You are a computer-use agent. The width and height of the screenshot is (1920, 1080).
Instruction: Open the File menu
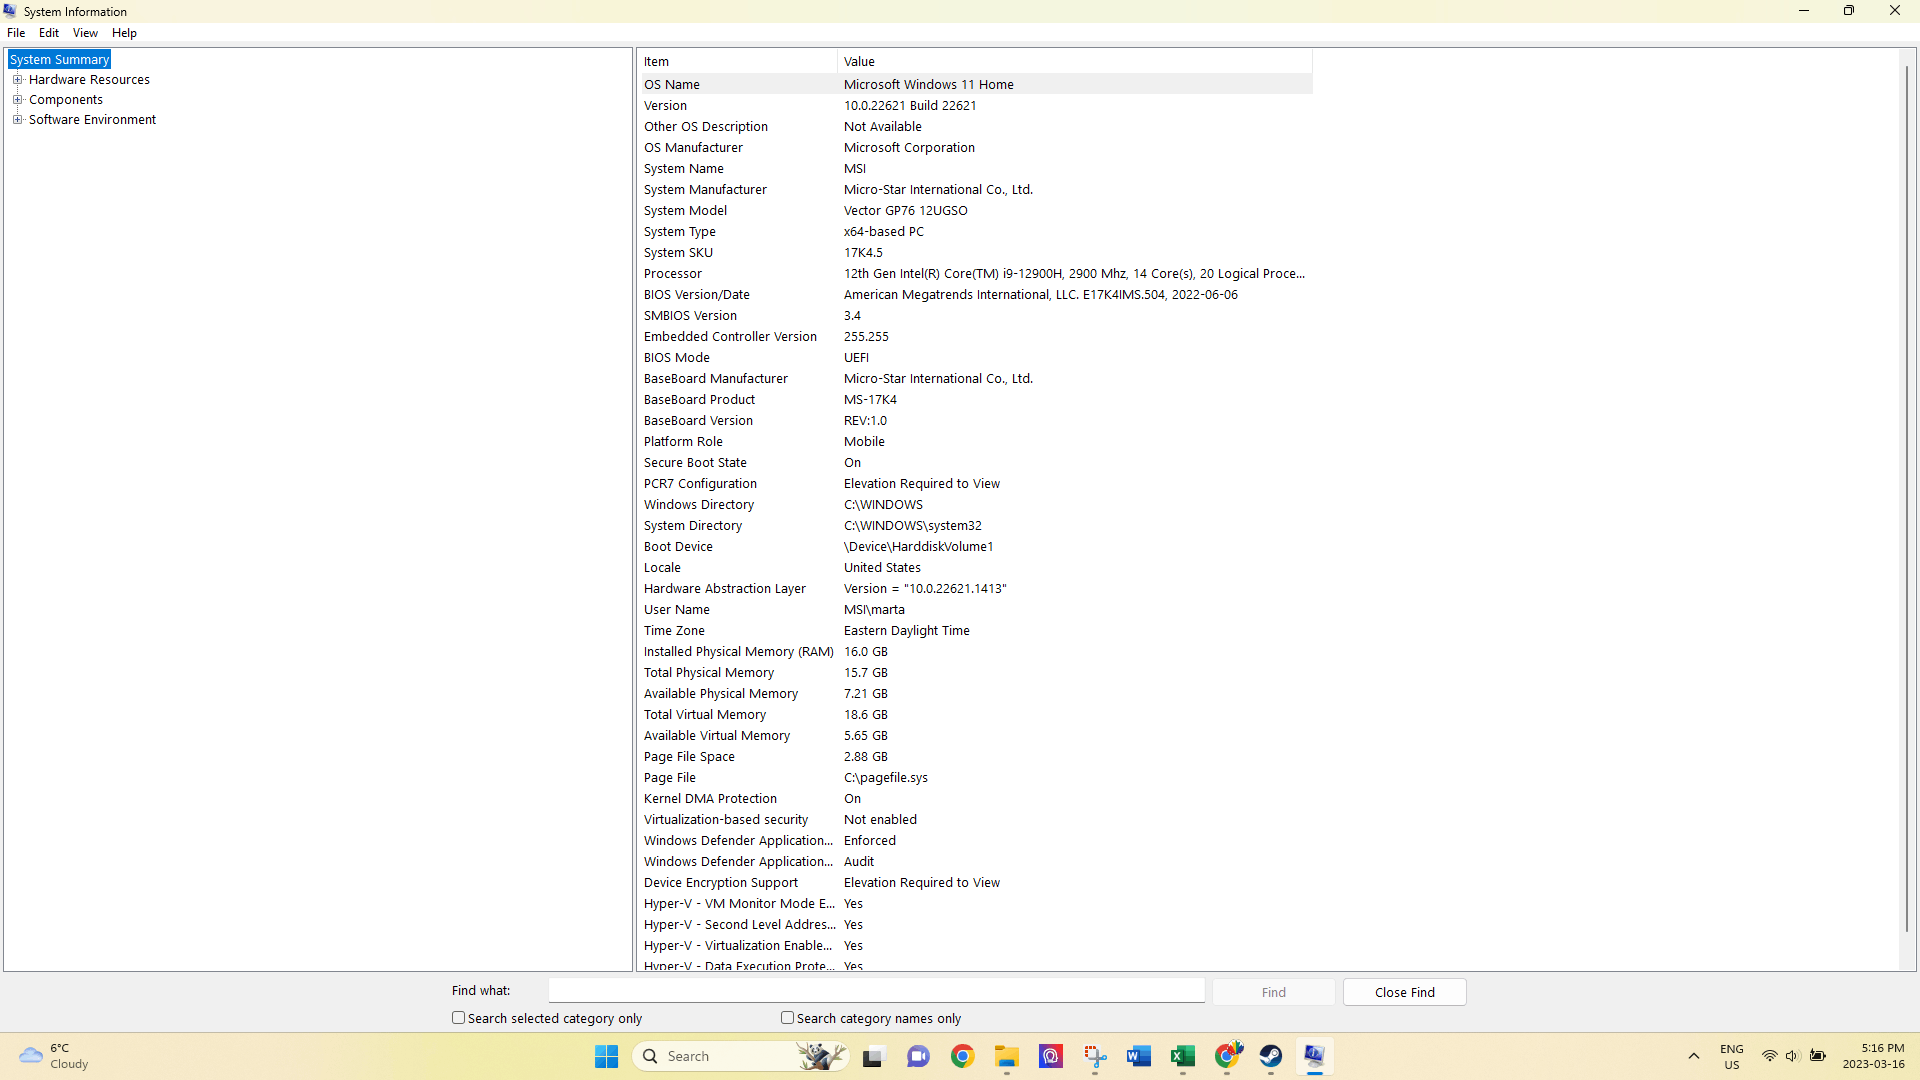pos(16,33)
